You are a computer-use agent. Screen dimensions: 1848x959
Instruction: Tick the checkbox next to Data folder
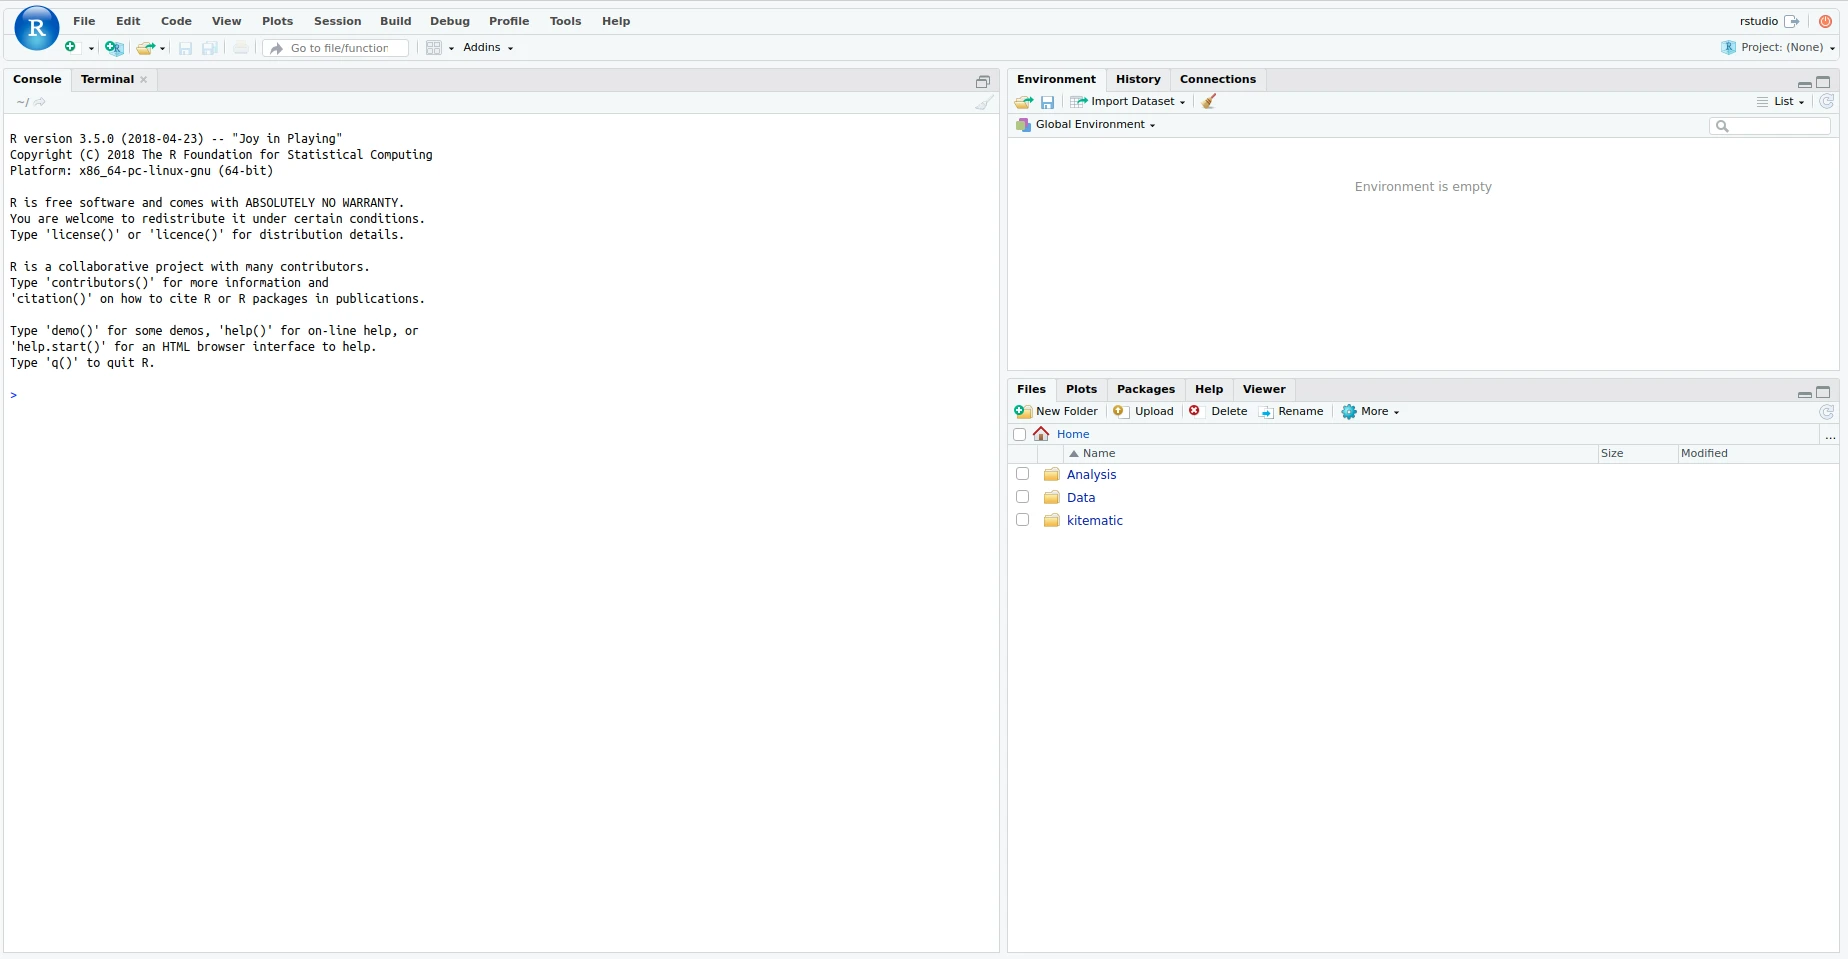[x=1022, y=497]
